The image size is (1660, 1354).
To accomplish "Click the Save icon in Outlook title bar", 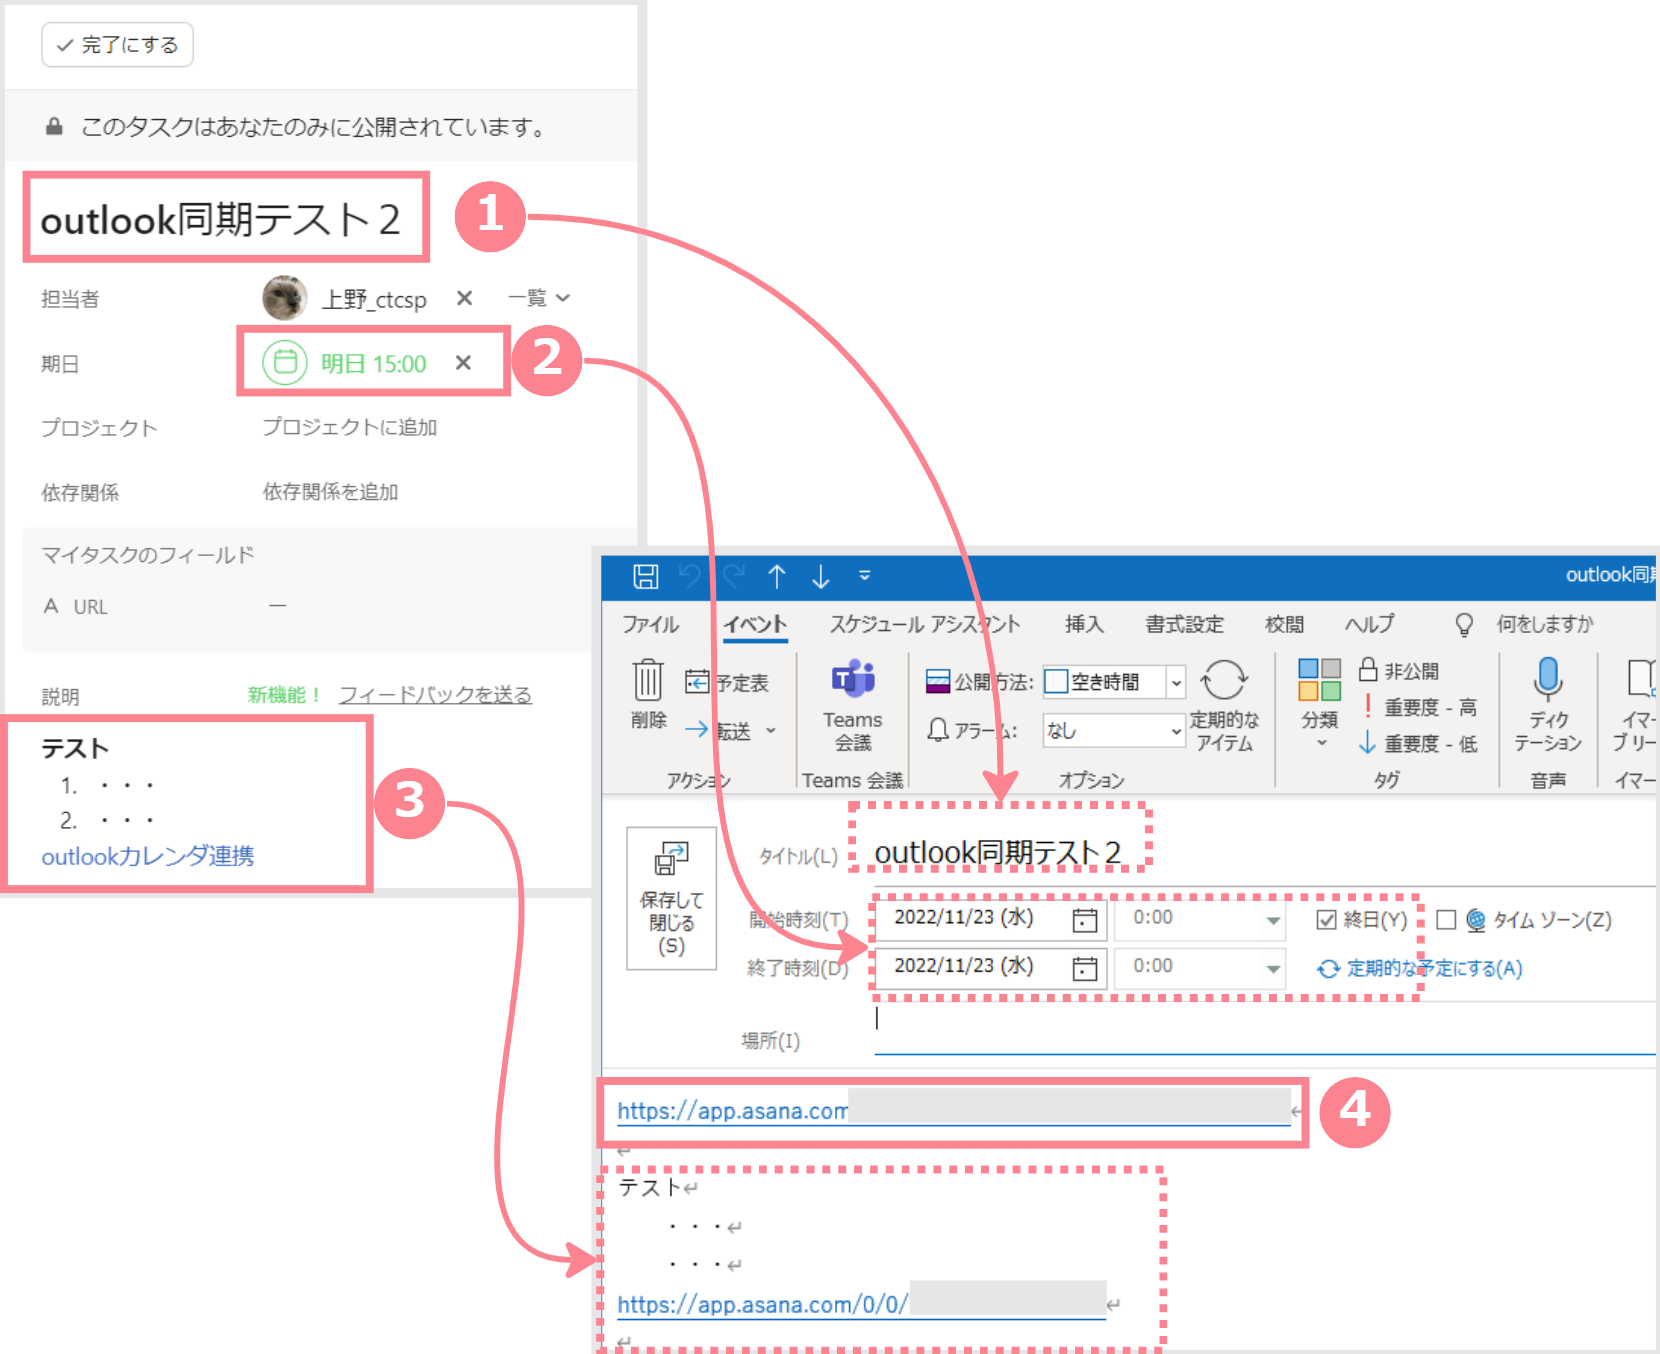I will pos(646,576).
